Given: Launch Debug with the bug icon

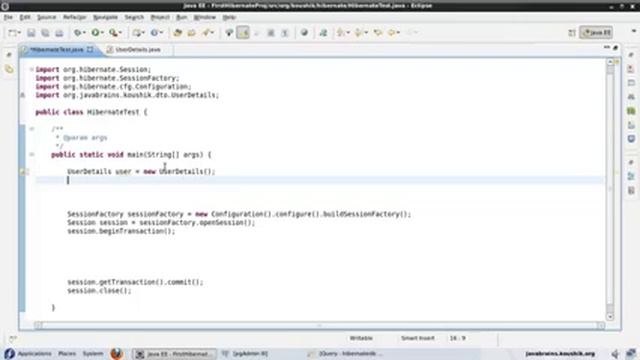Looking at the screenshot, I should click(x=77, y=33).
